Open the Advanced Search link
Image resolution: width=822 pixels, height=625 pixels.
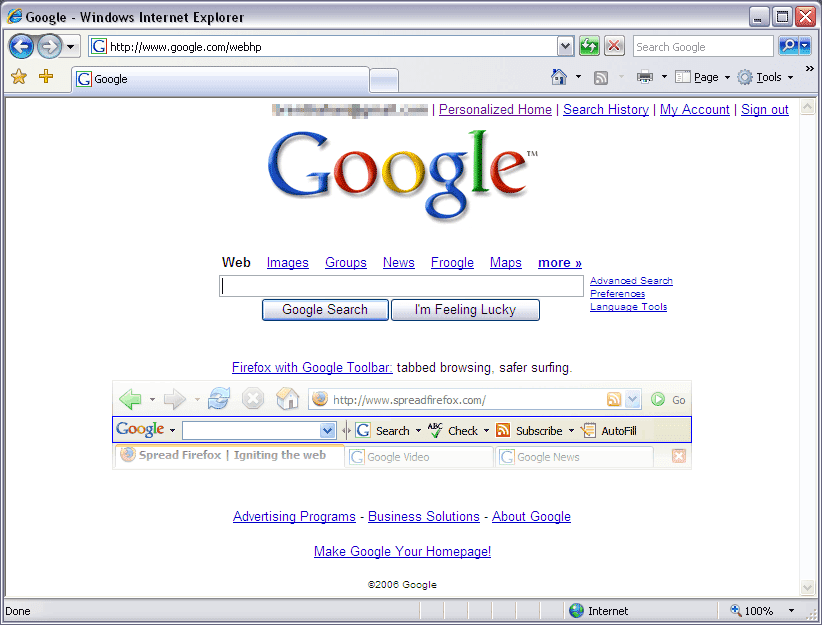click(x=631, y=281)
